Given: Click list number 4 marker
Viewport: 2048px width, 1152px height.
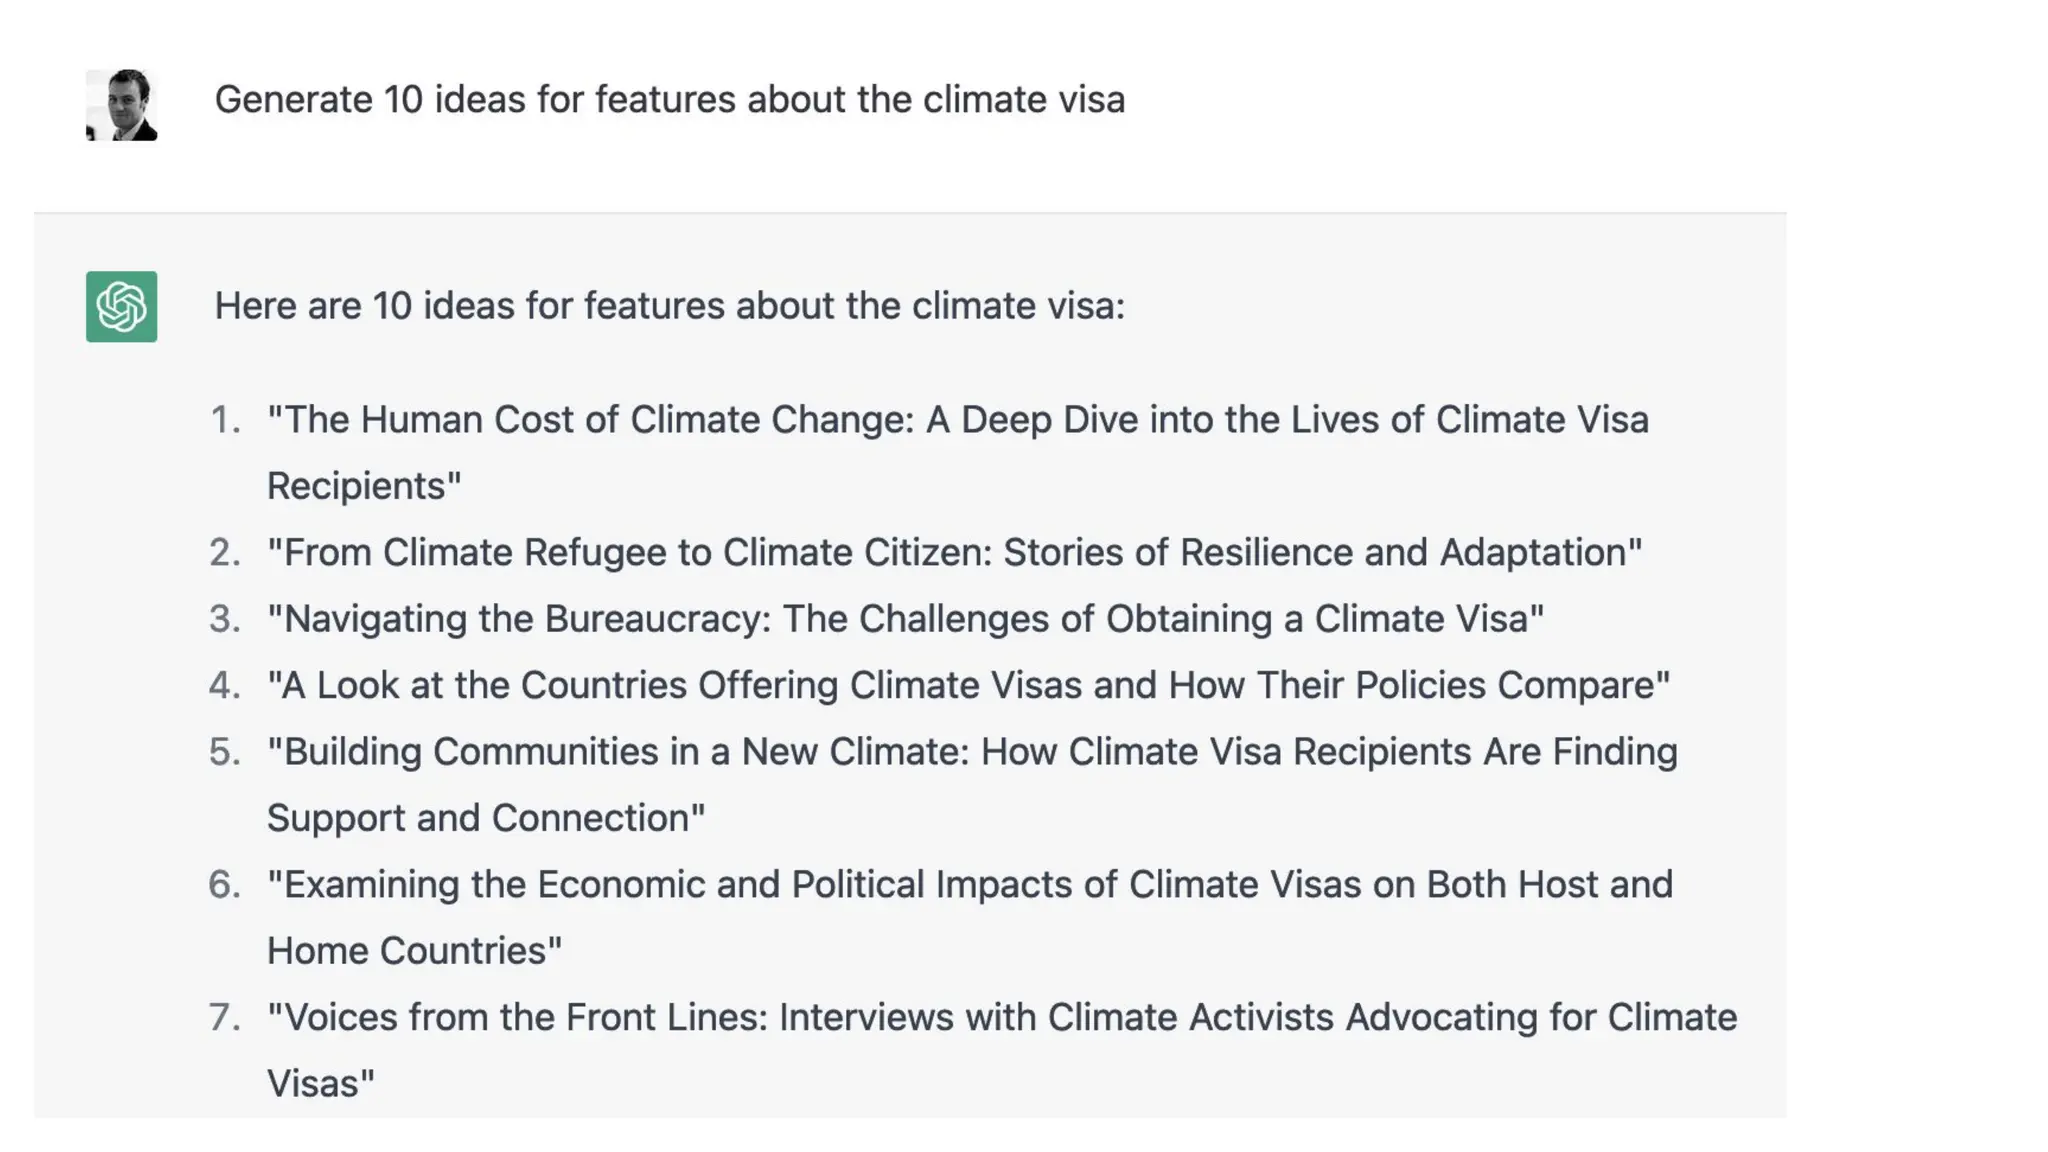Looking at the screenshot, I should click(225, 686).
